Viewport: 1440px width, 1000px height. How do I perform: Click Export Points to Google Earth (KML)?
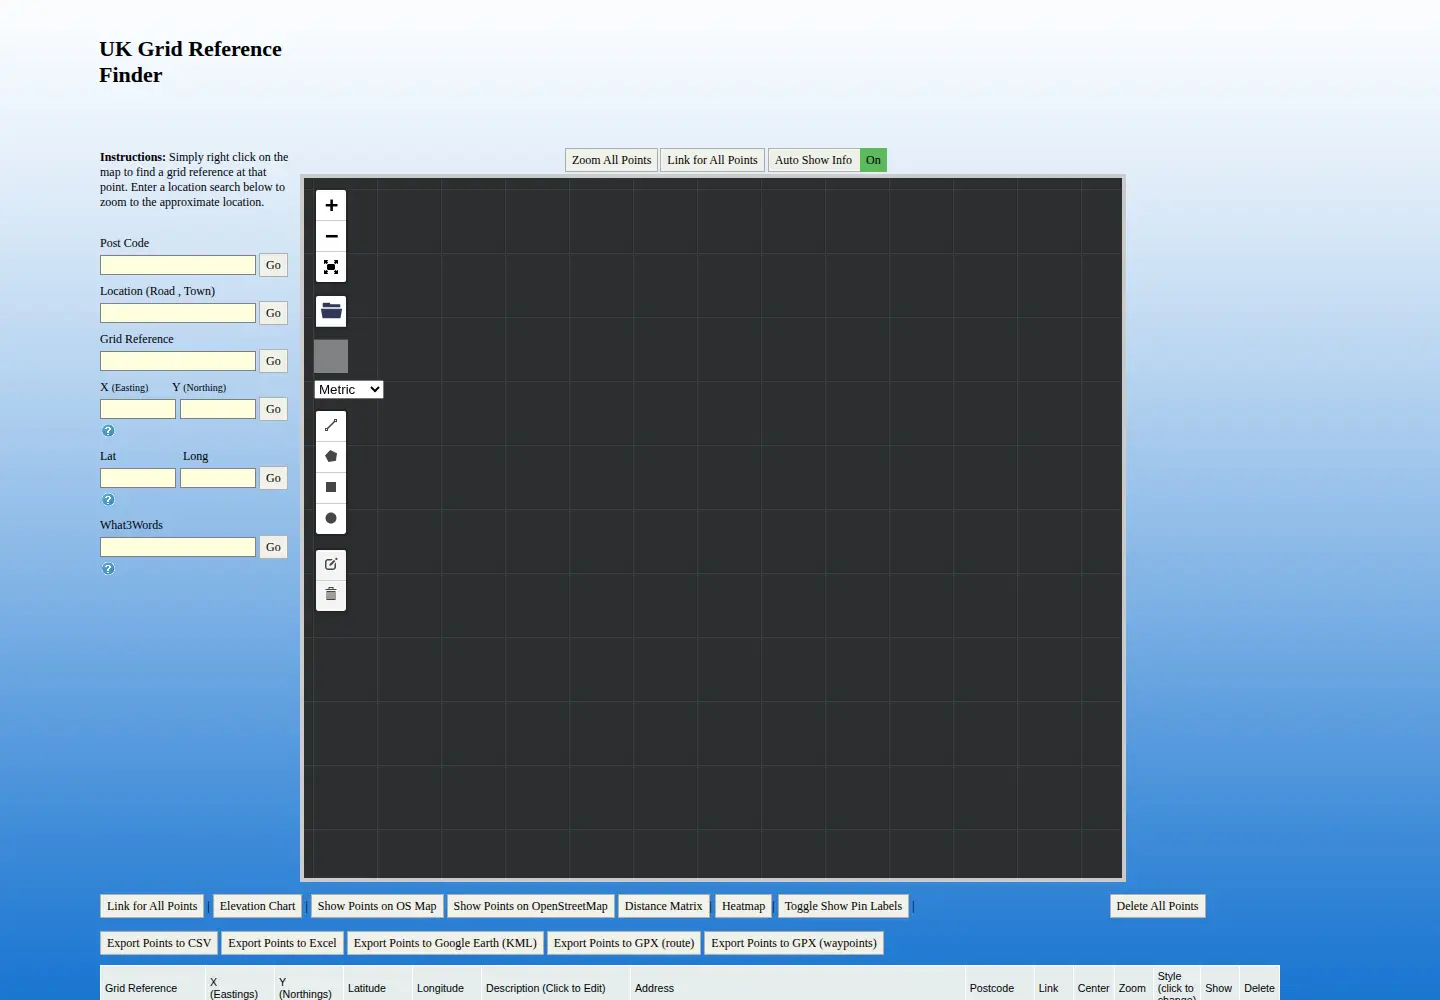445,943
